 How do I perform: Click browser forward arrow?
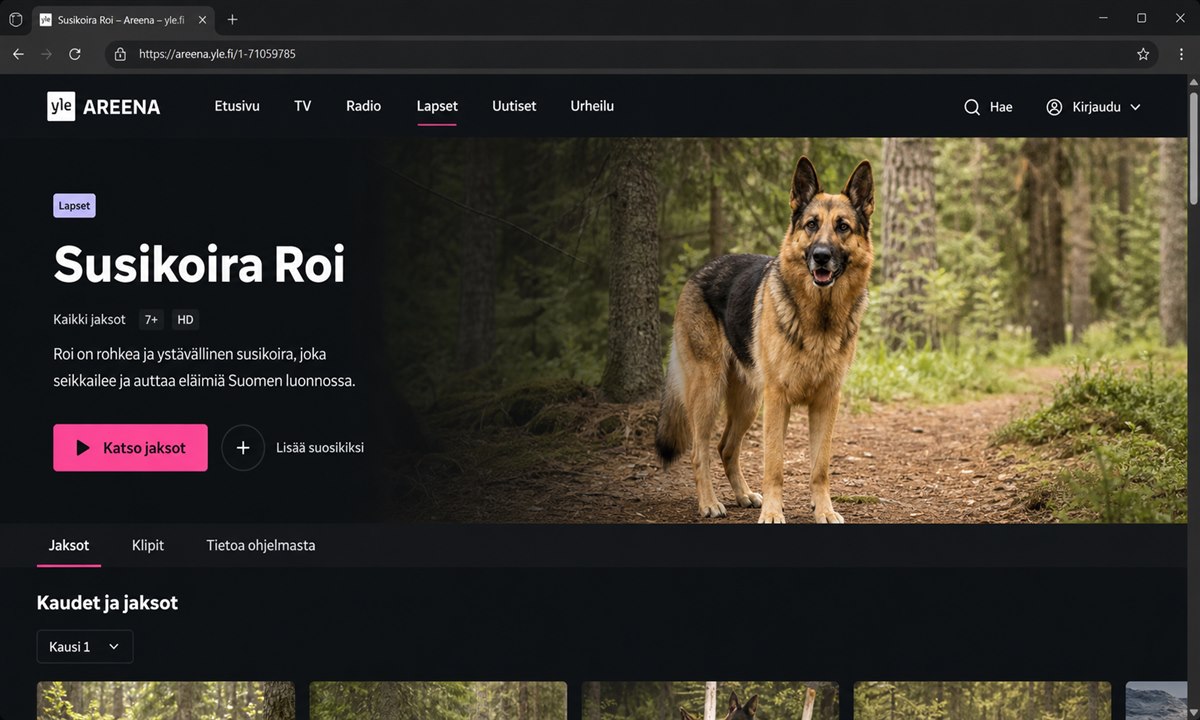click(x=46, y=54)
